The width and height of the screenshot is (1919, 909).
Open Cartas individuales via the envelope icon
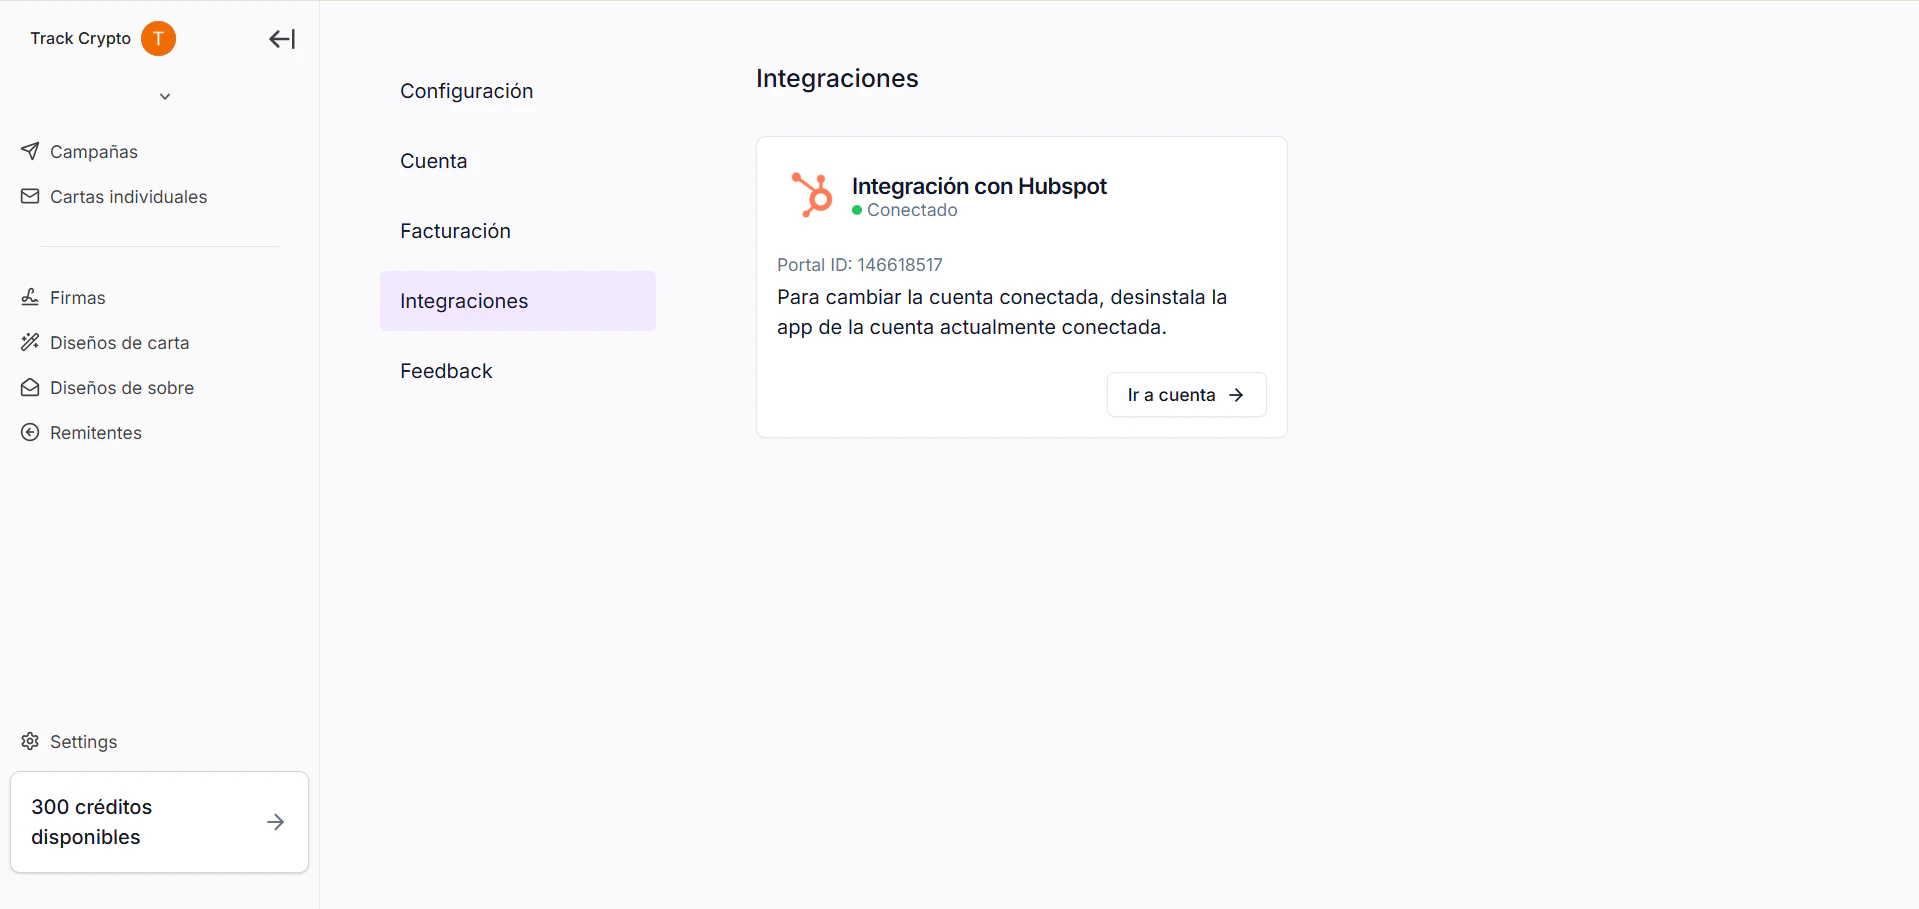29,196
